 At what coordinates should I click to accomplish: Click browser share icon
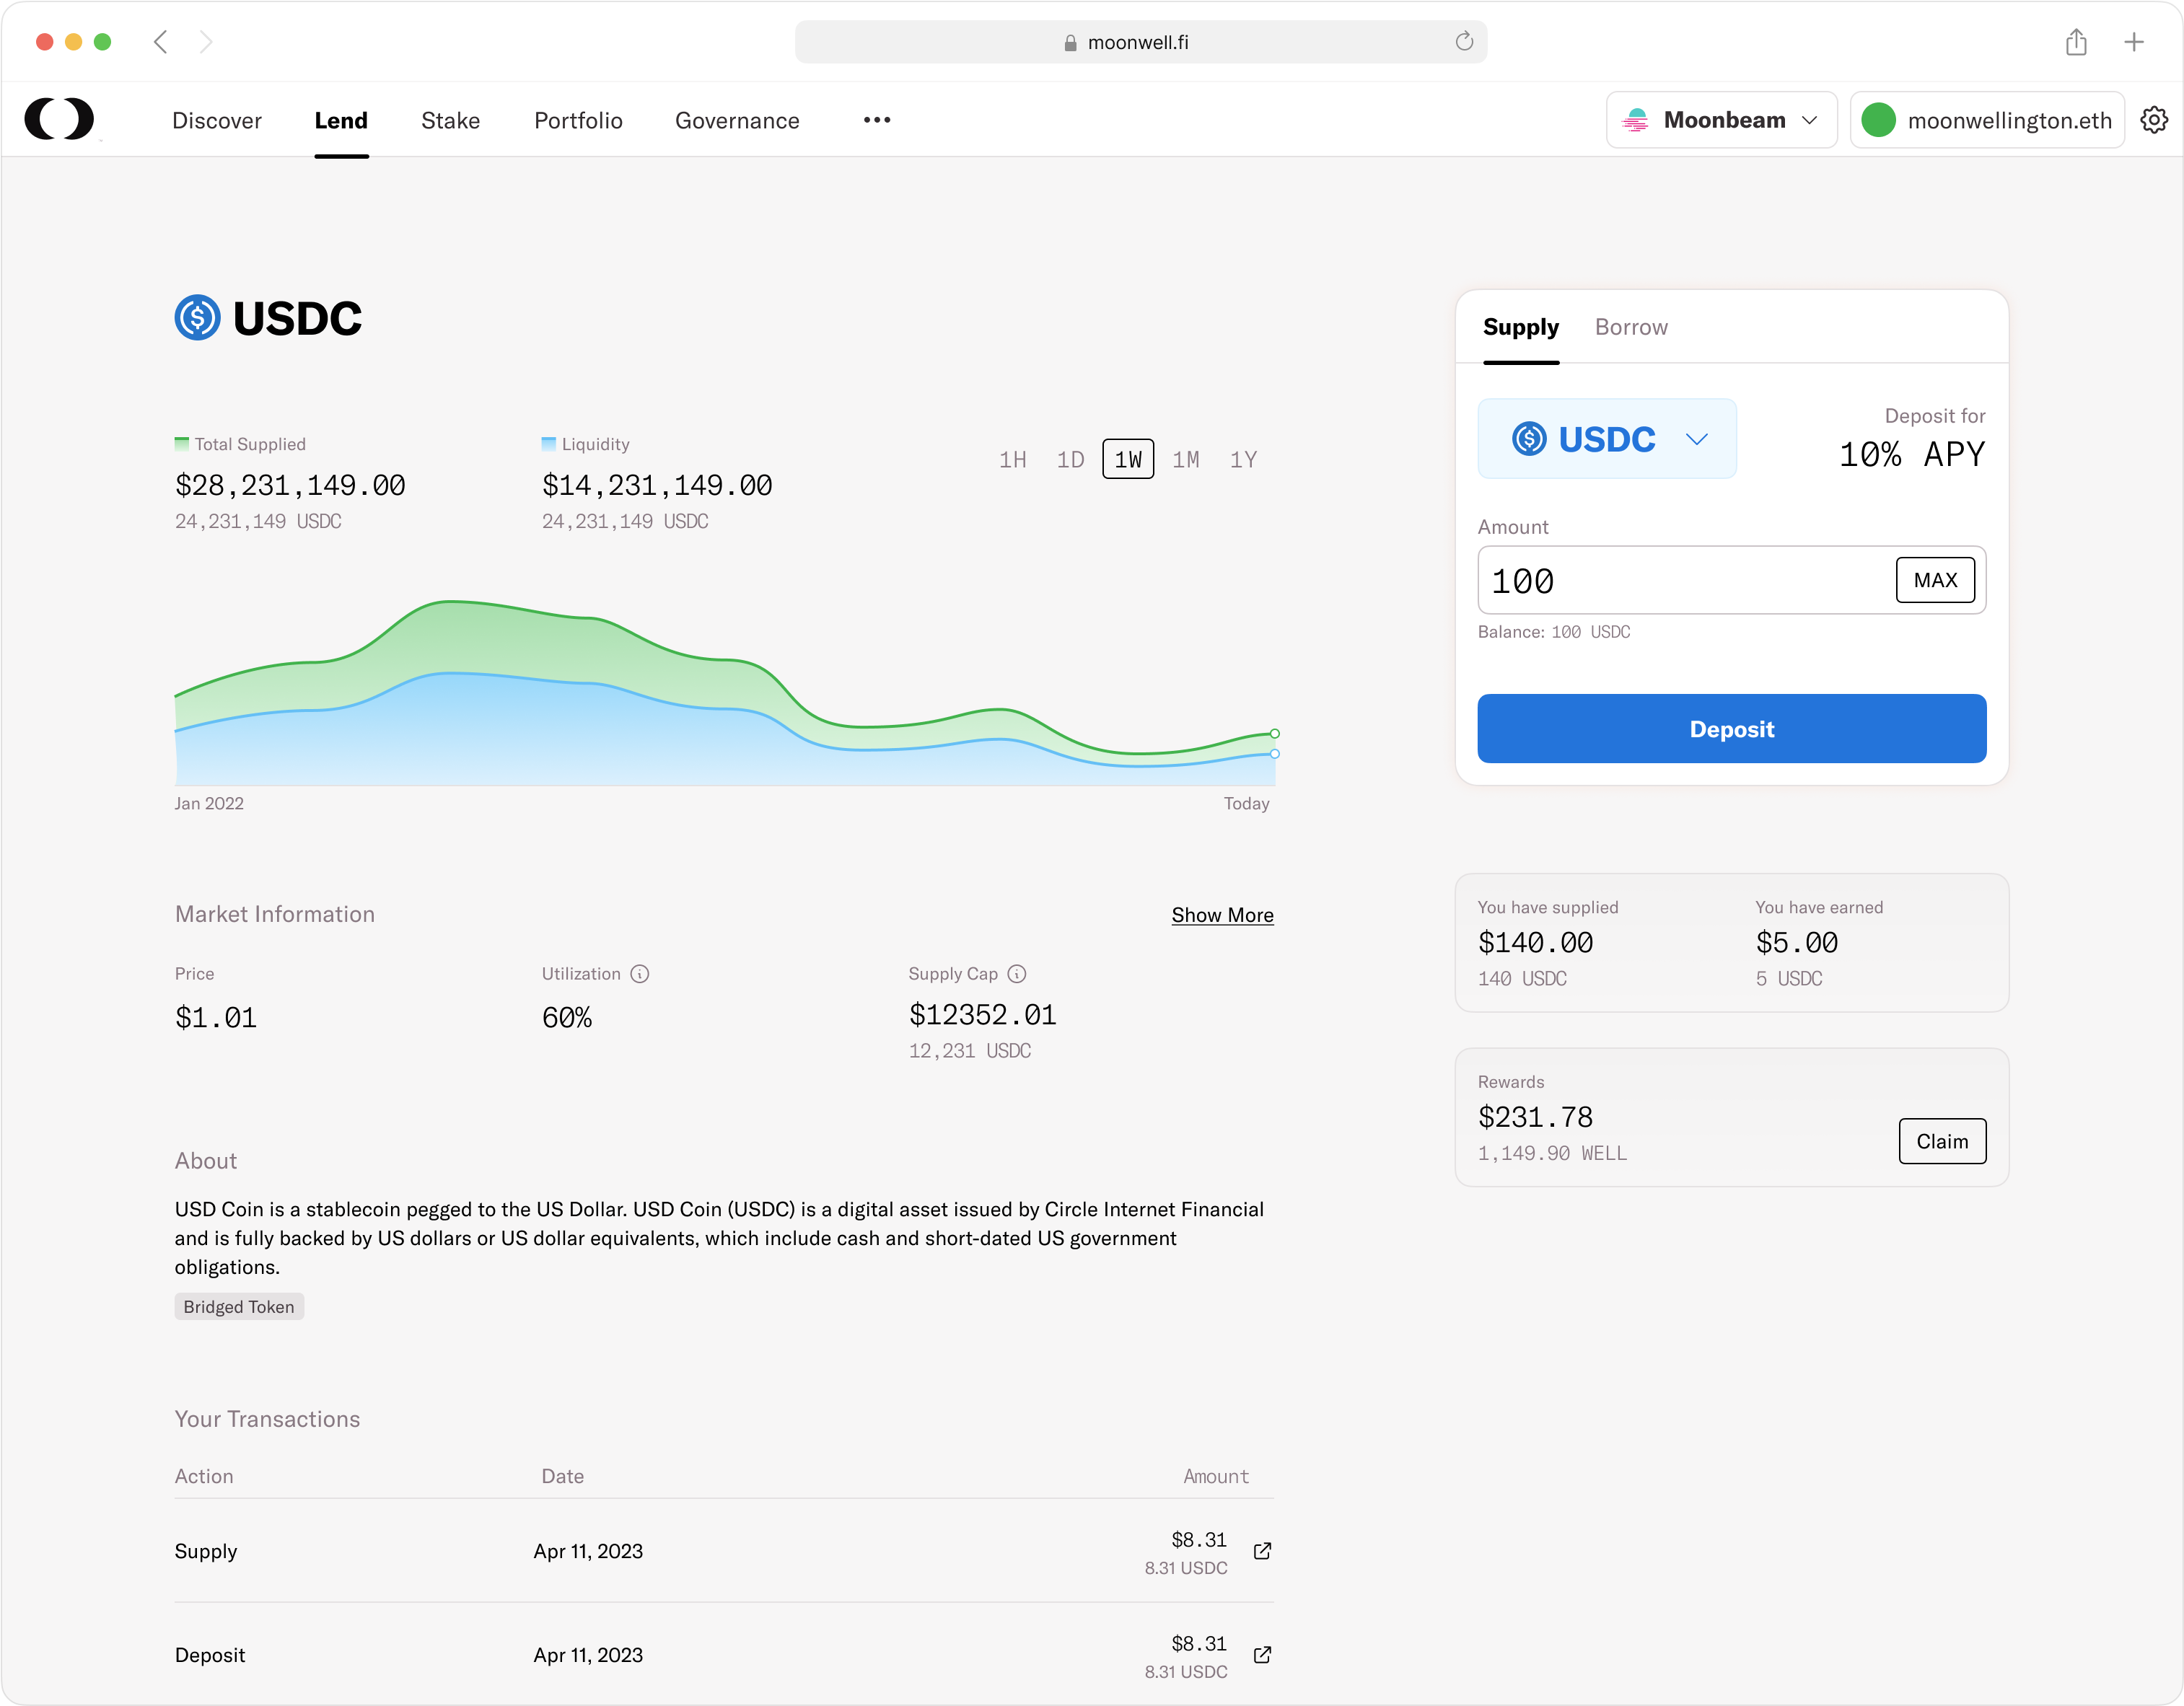click(x=2076, y=42)
